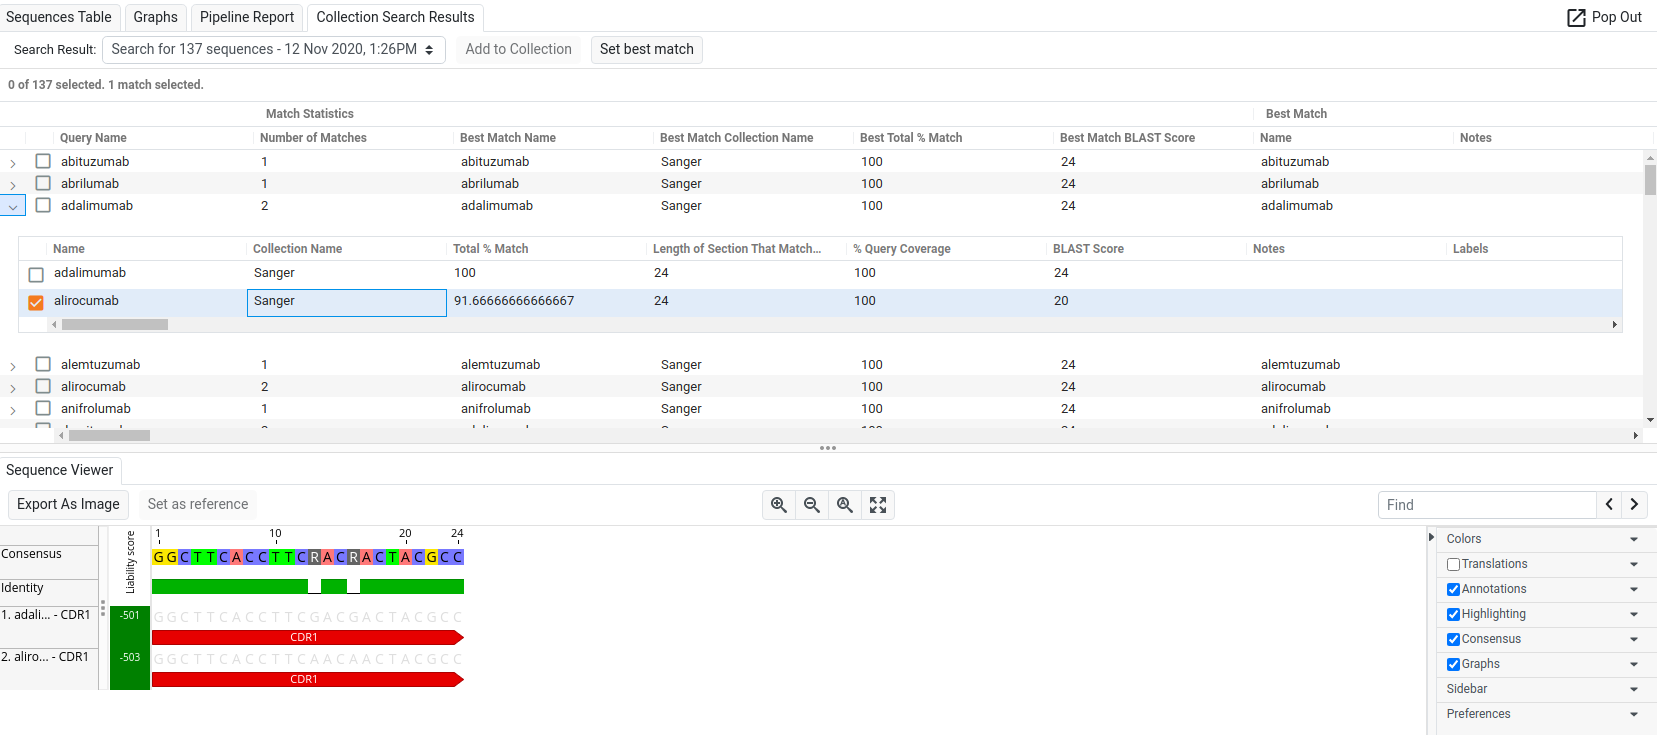Expand the Annotations options arrow
This screenshot has width=1657, height=735.
[x=1634, y=589]
